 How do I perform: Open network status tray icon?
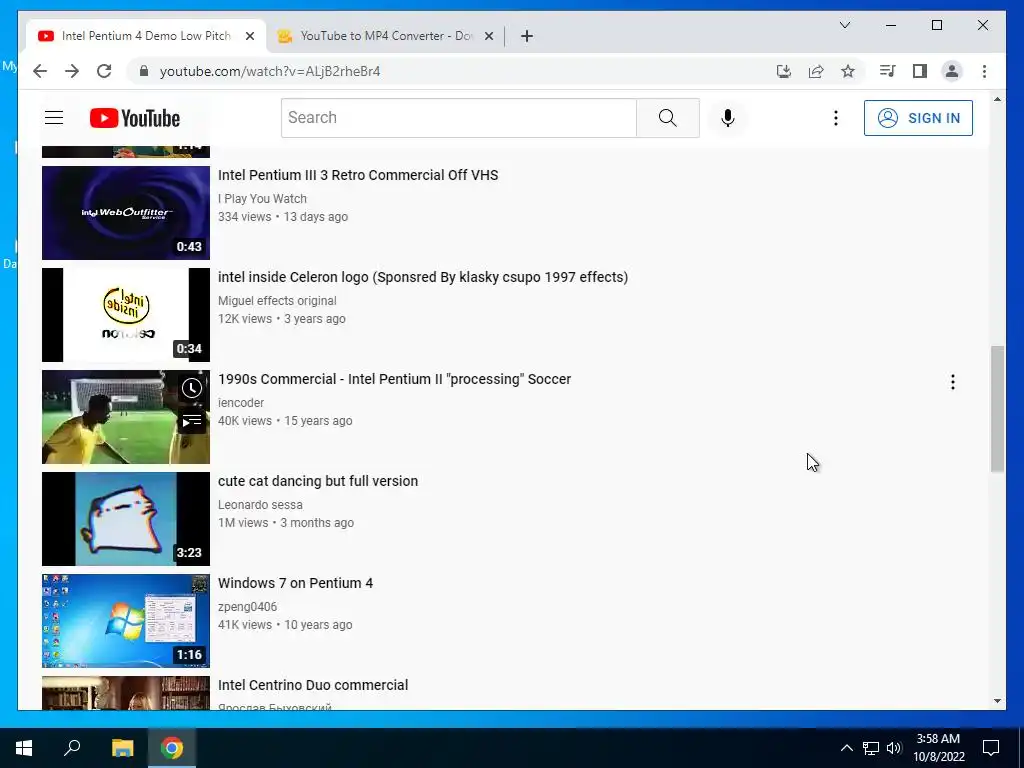871,748
